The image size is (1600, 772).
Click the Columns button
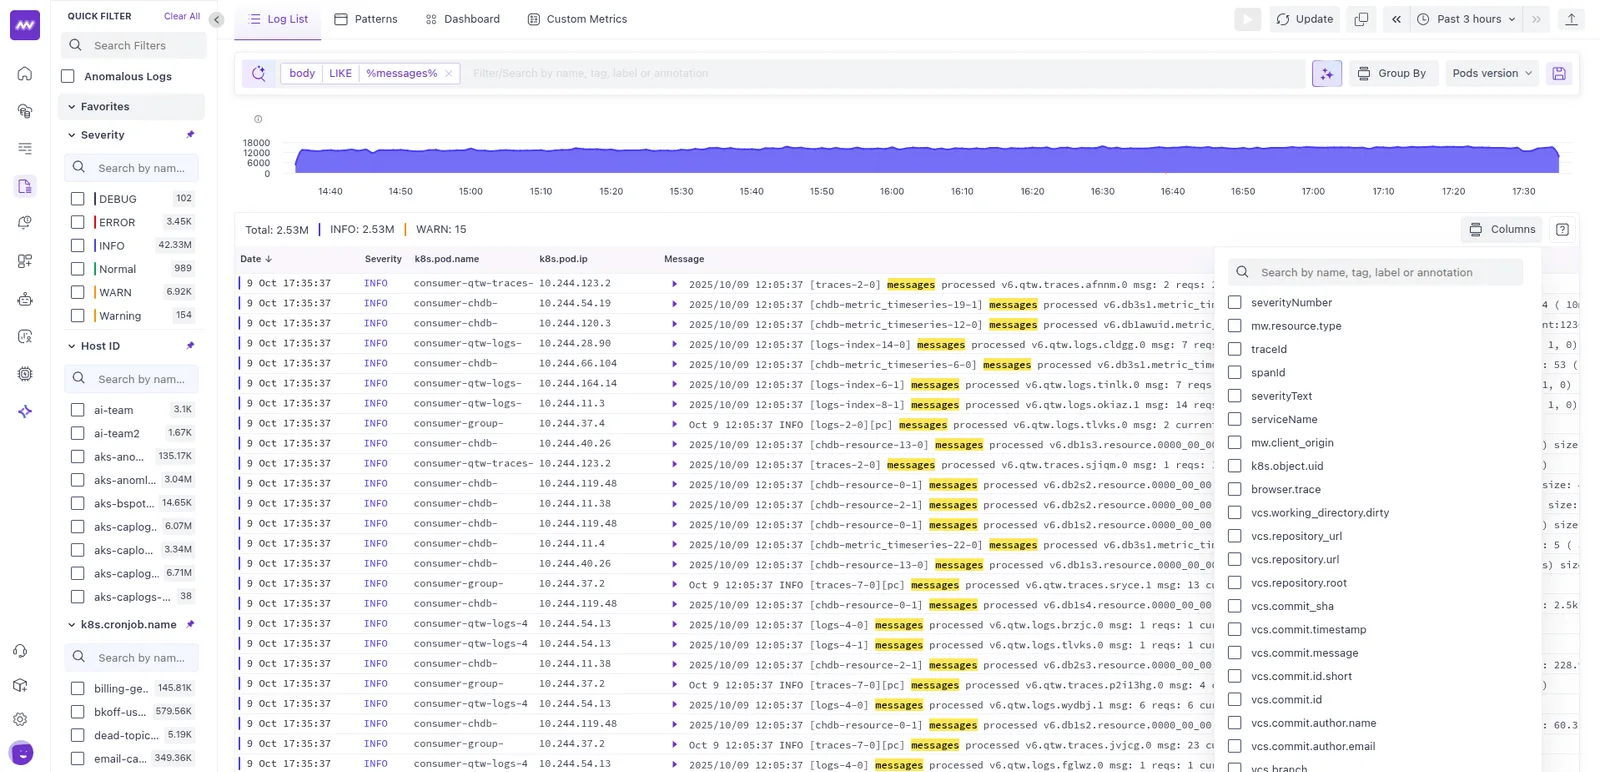tap(1502, 229)
